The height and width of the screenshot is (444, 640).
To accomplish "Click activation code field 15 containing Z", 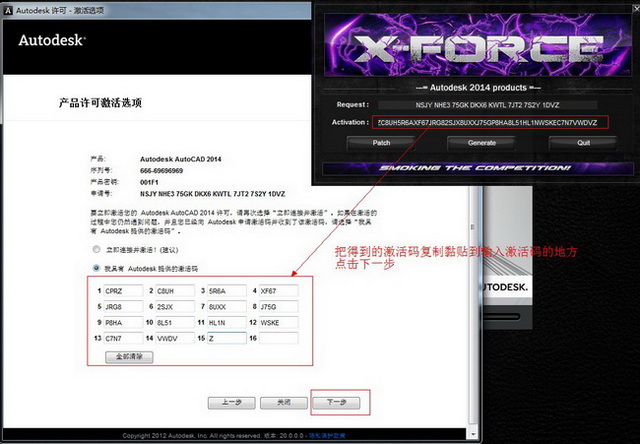I will tap(227, 339).
